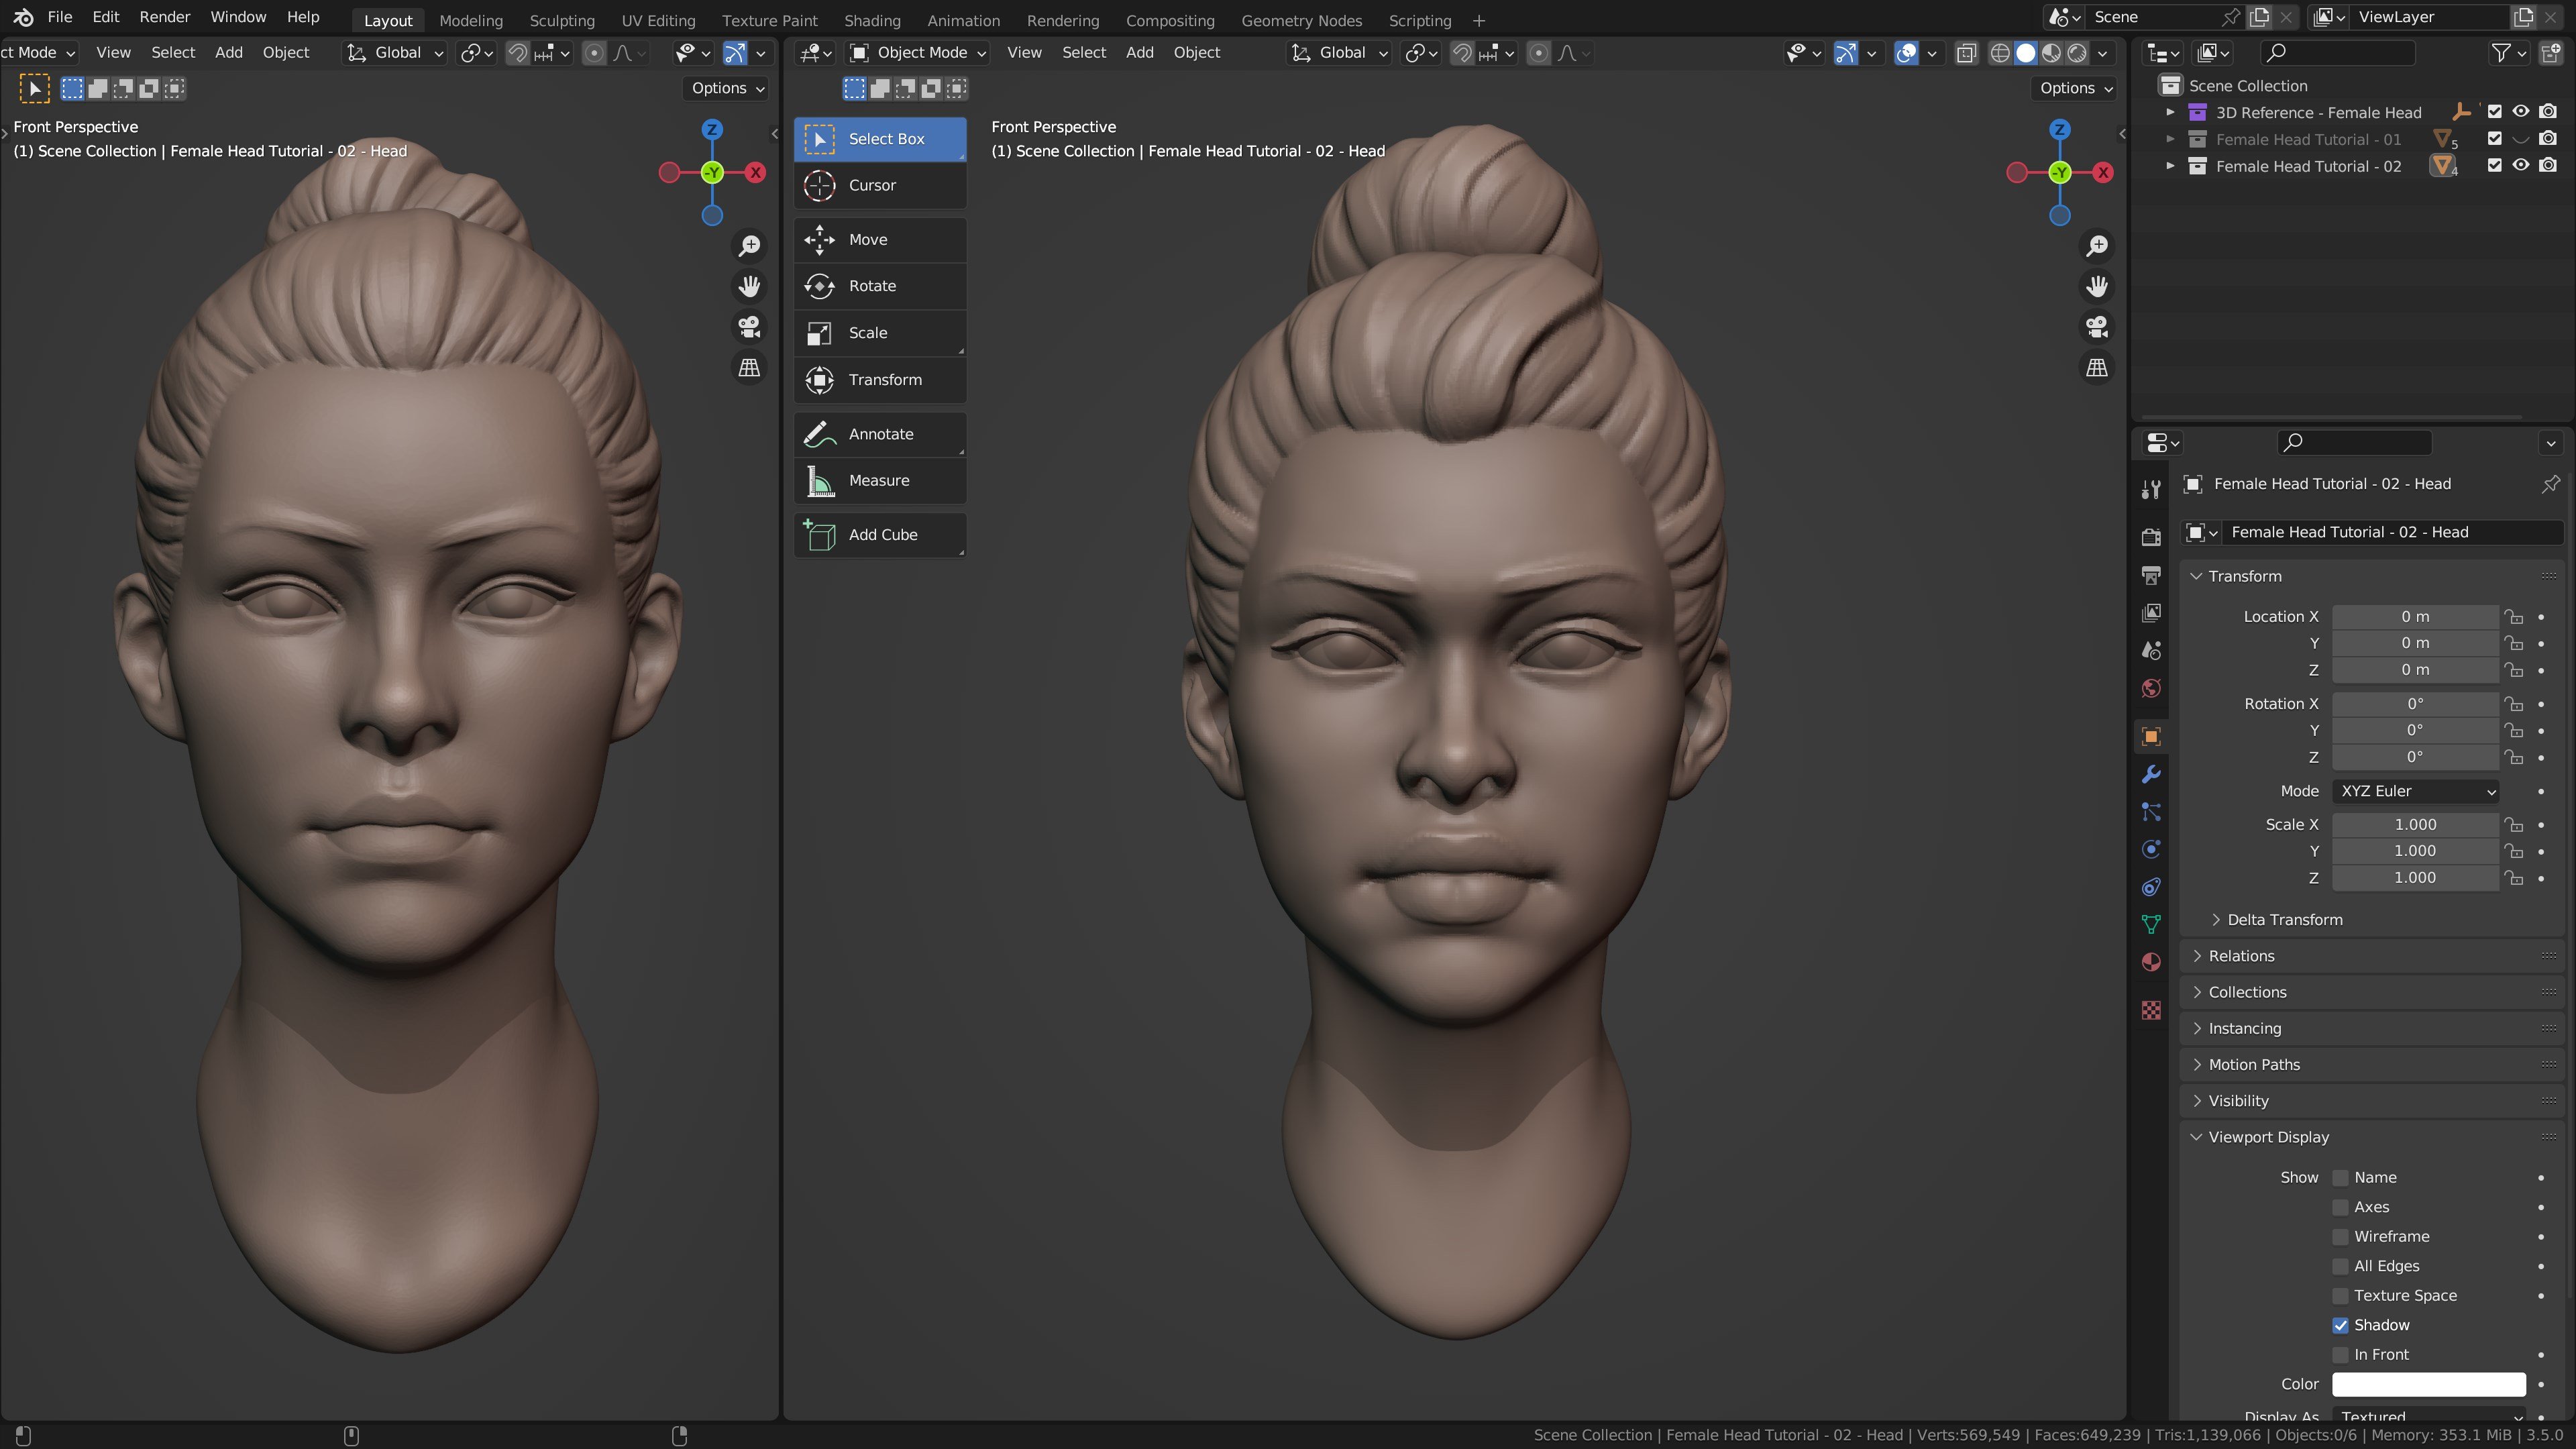Open the XYZ Euler rotation mode dropdown

[x=2415, y=791]
